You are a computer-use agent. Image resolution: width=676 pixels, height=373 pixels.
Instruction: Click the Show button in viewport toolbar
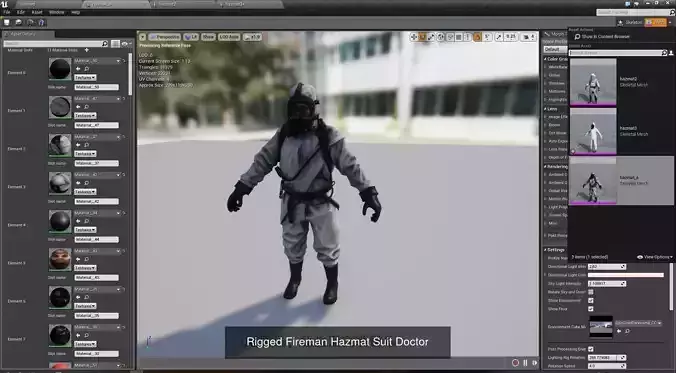pyautogui.click(x=208, y=37)
